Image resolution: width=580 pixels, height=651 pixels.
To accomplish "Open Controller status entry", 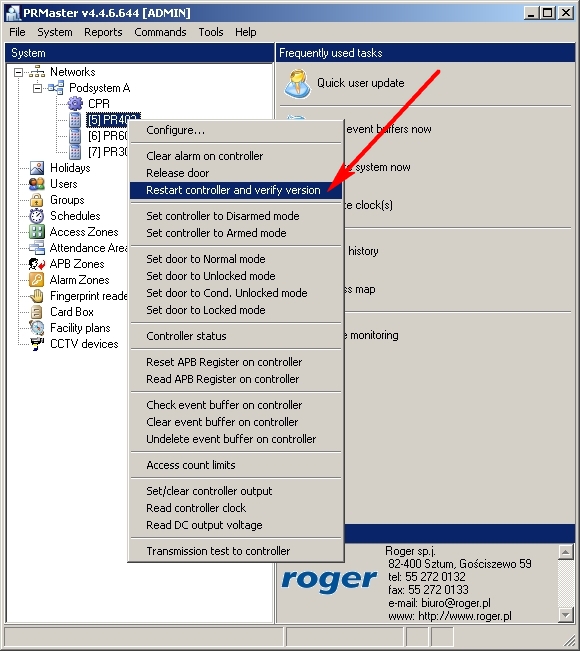I will click(236, 336).
